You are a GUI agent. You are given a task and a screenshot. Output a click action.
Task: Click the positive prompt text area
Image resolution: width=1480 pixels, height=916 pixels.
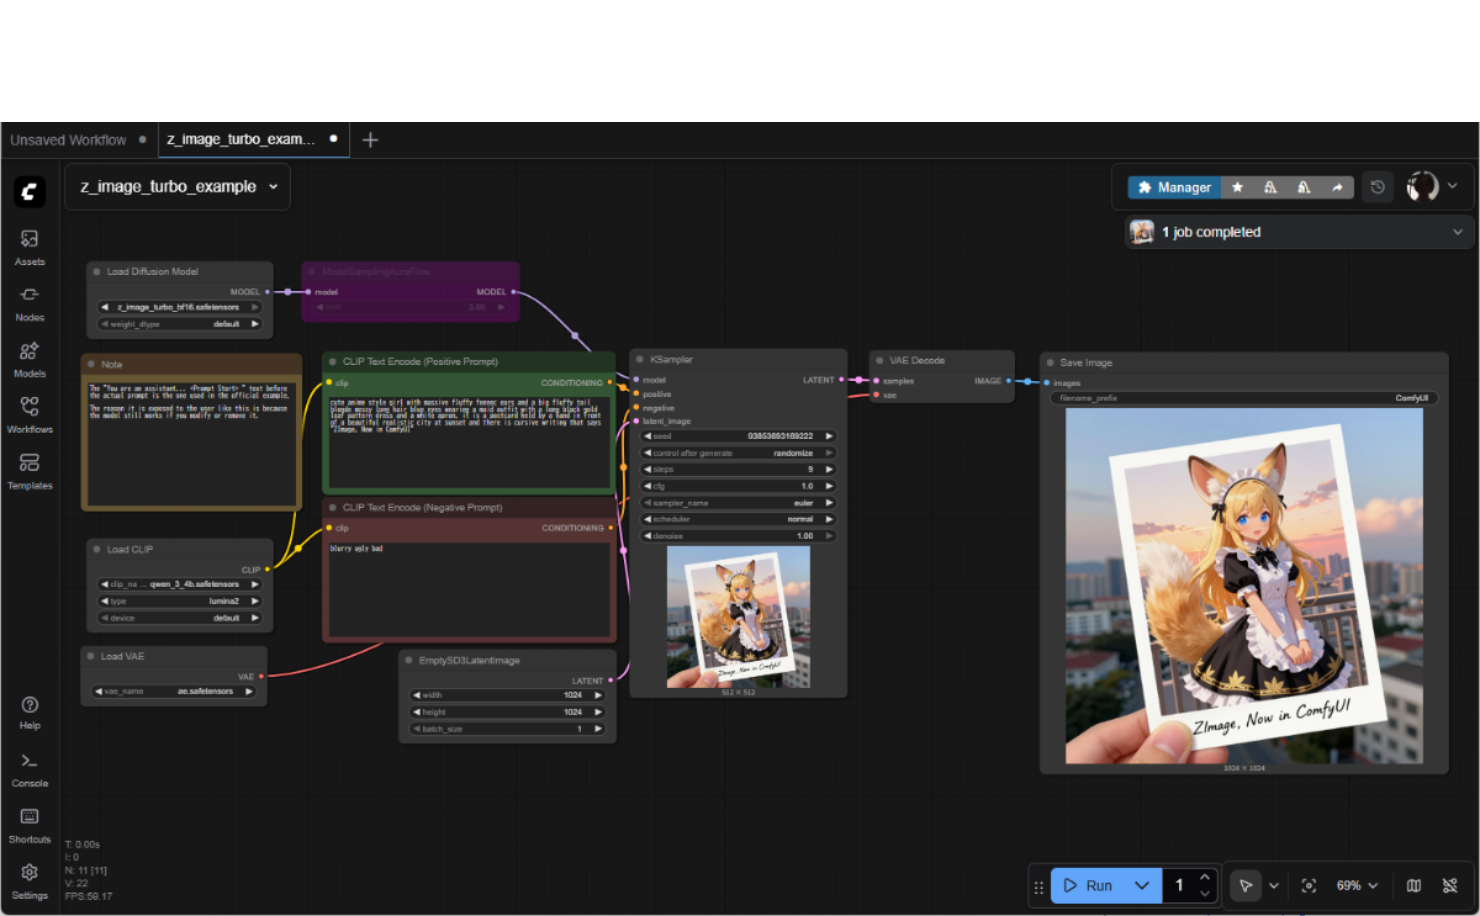469,441
